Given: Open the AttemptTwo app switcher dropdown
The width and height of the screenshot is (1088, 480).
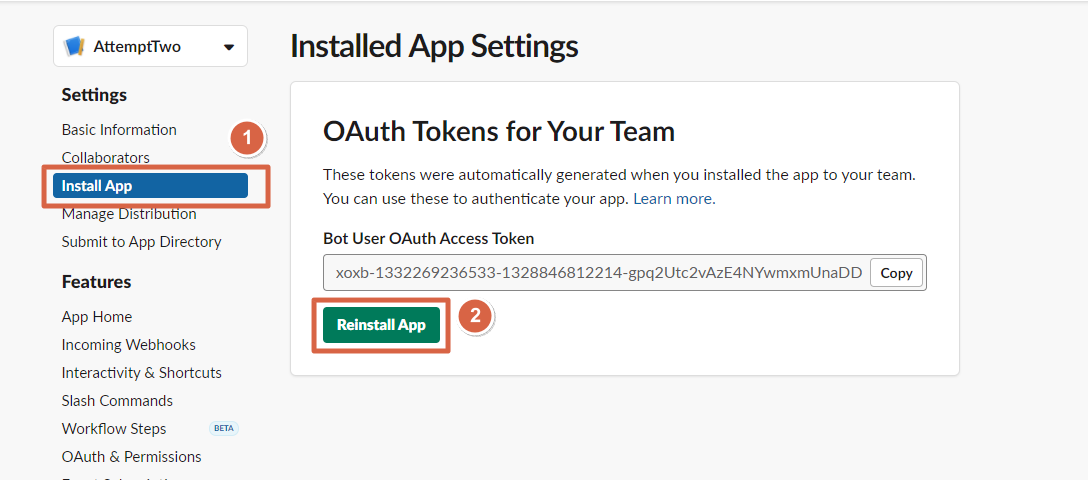Looking at the screenshot, I should (150, 47).
